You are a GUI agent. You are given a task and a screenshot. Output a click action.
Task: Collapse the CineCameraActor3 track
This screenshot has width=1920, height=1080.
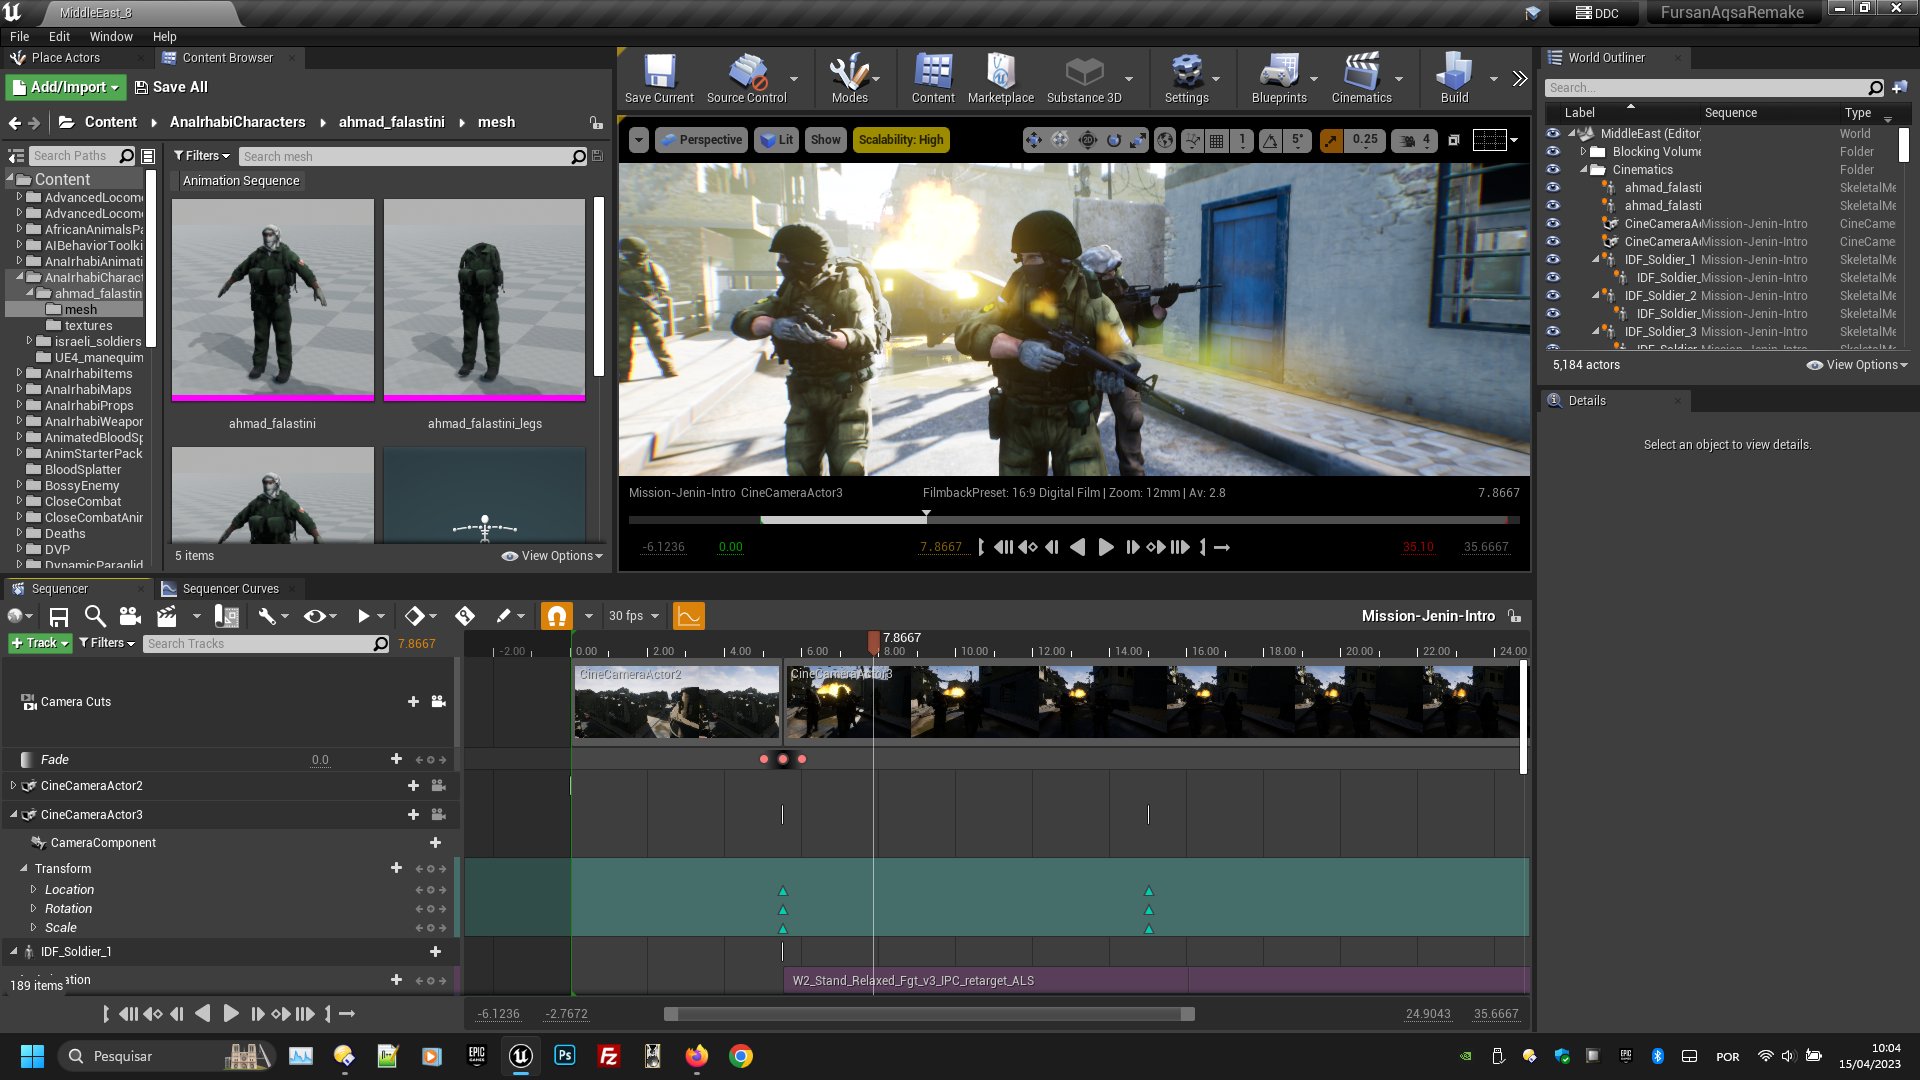click(x=13, y=815)
